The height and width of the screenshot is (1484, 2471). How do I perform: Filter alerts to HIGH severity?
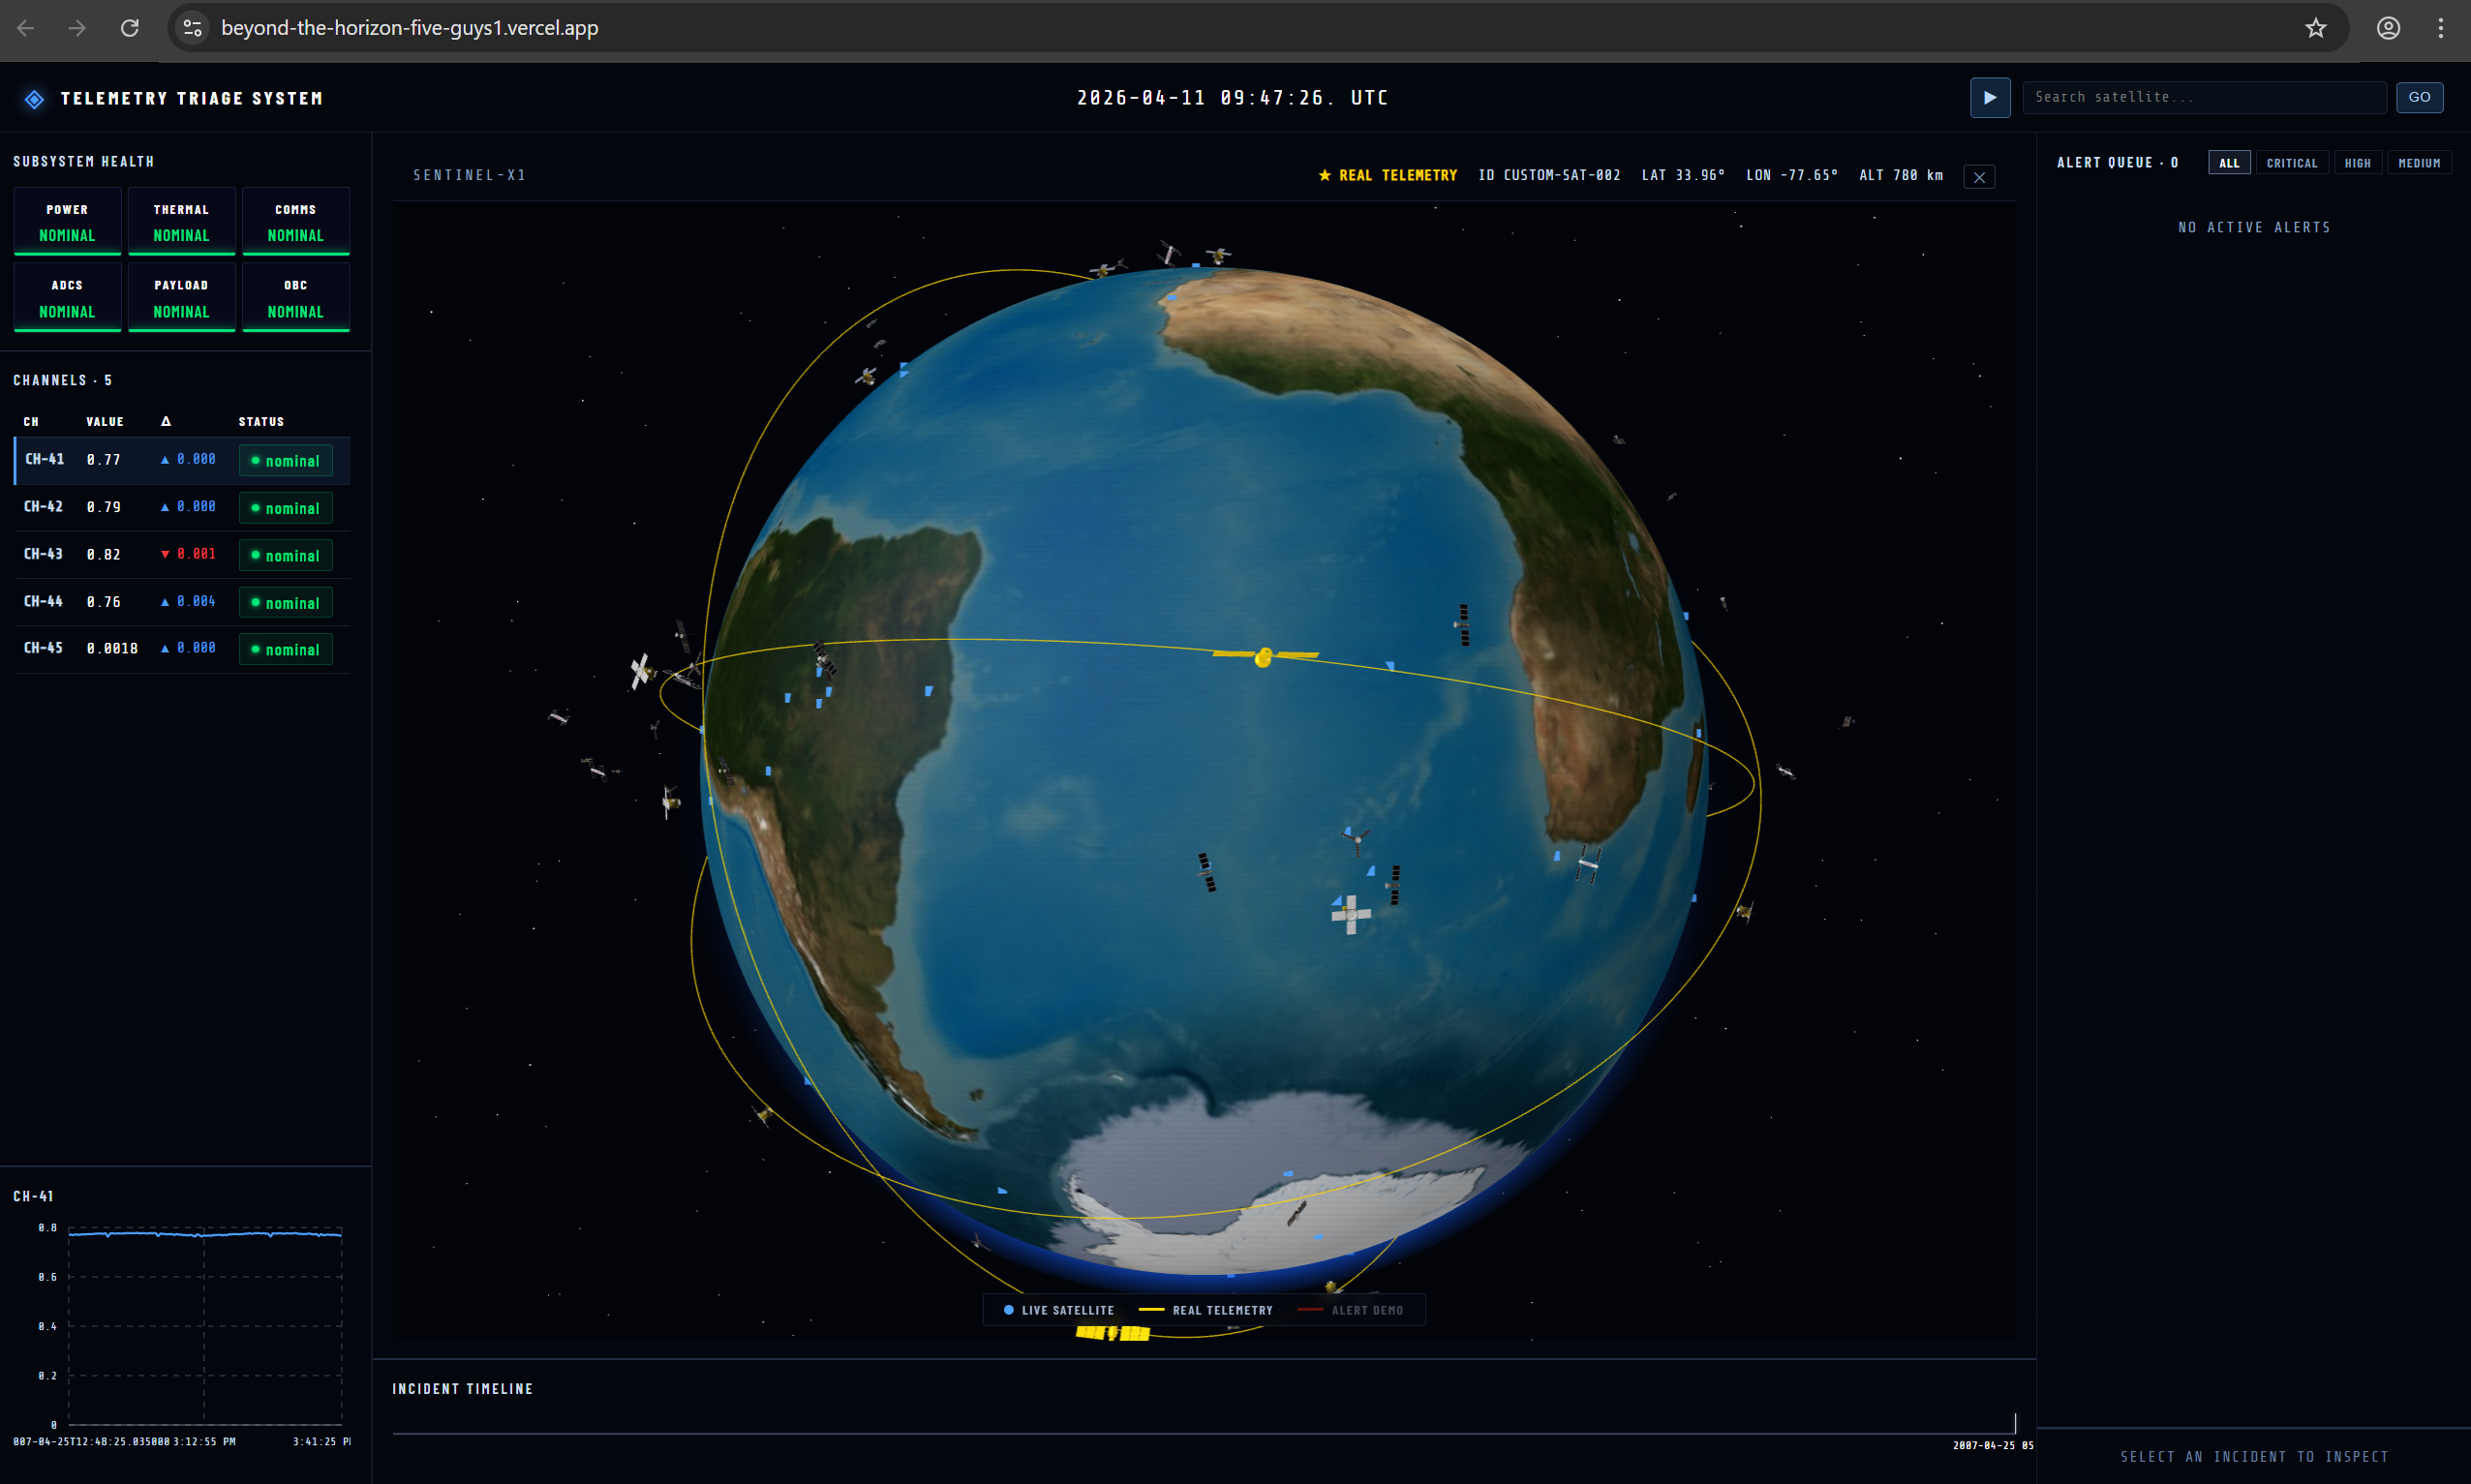(x=2357, y=163)
